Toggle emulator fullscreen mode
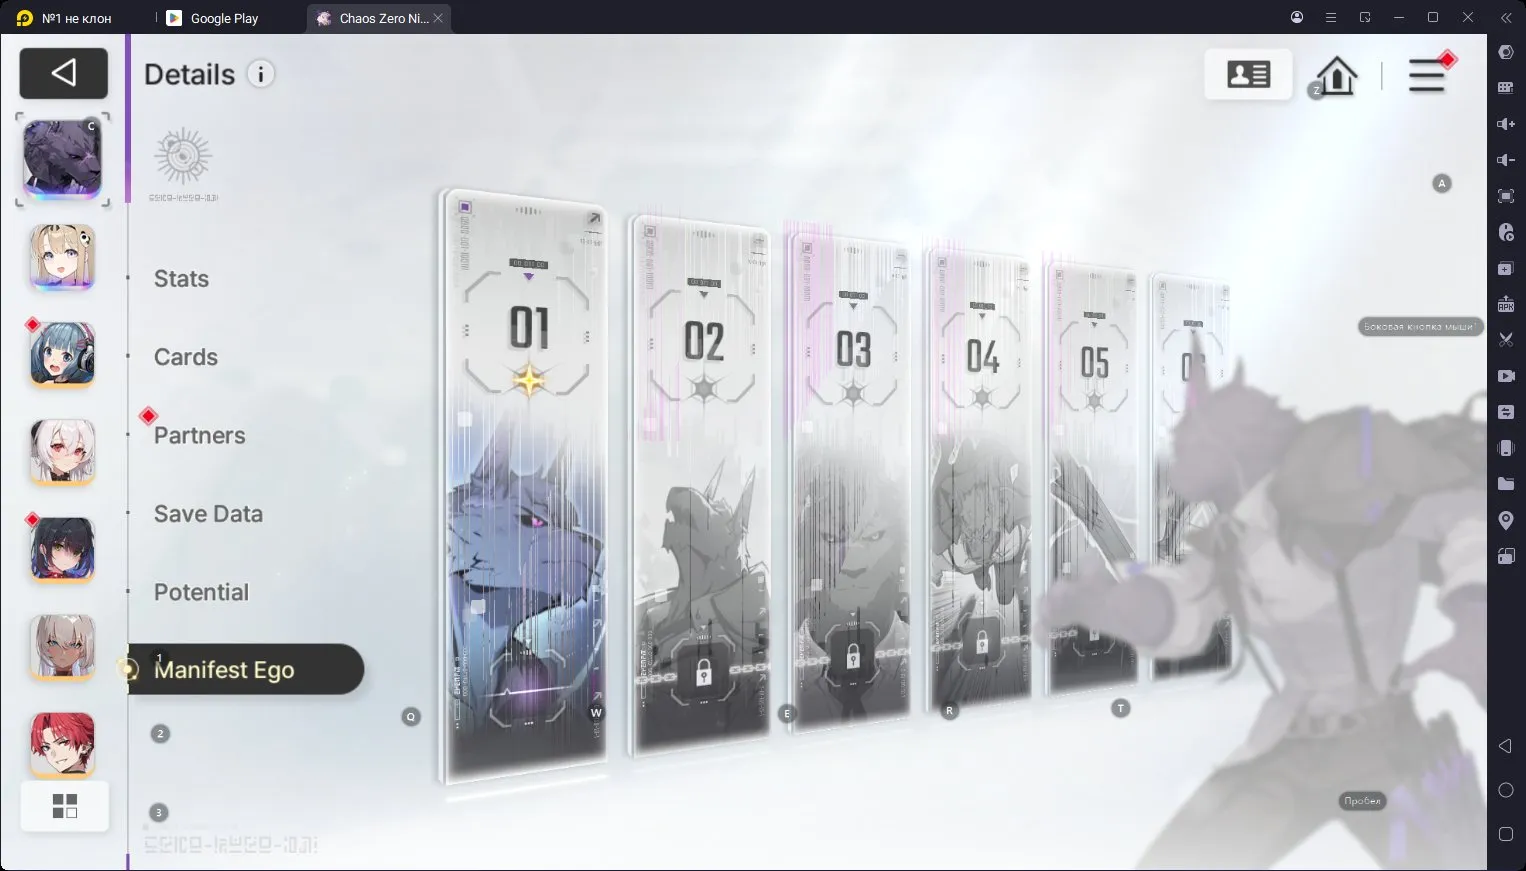The image size is (1526, 871). [1506, 196]
